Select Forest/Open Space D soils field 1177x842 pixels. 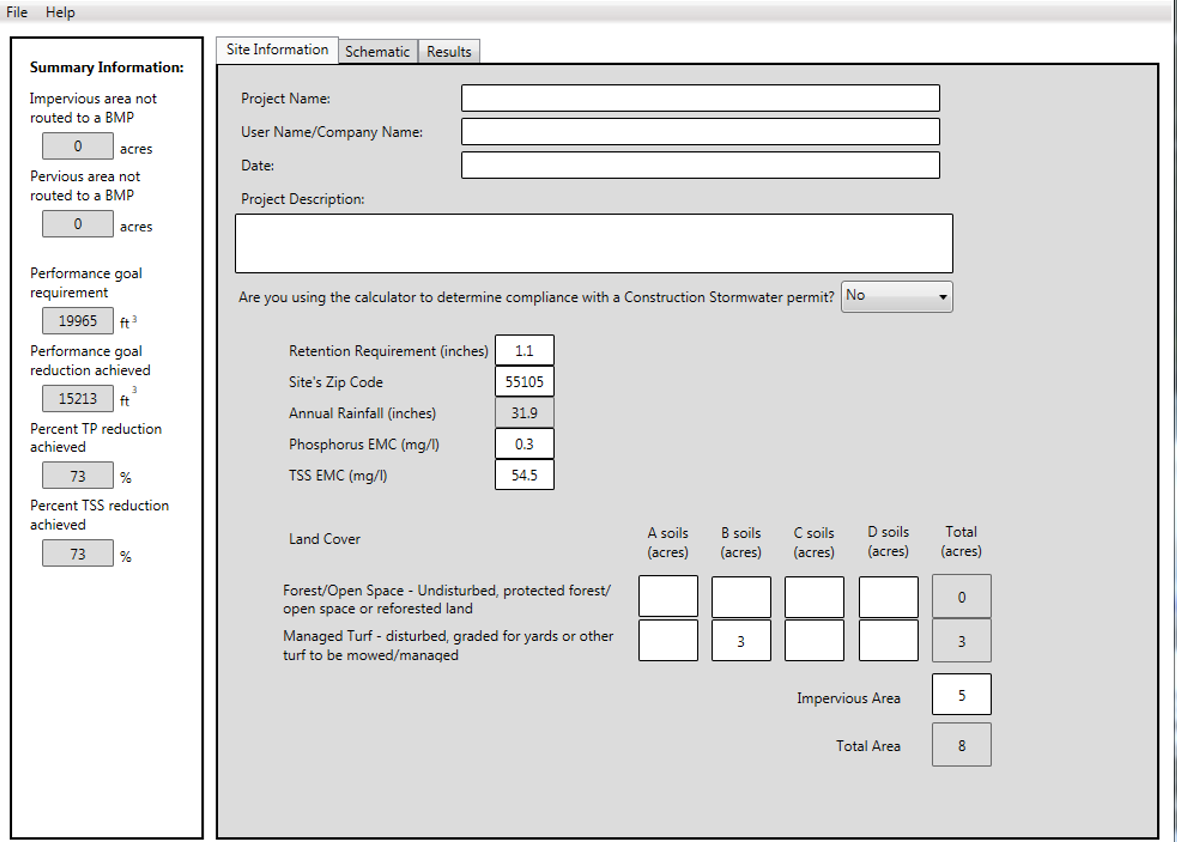(x=888, y=597)
